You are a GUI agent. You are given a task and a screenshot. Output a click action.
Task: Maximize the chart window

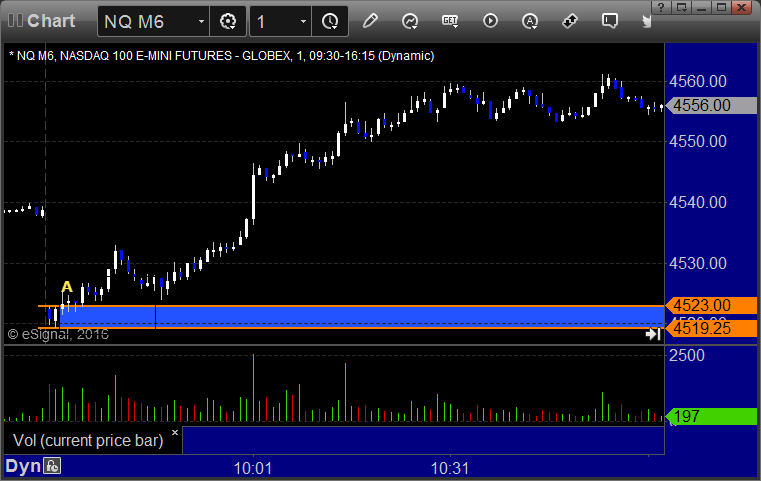722,7
